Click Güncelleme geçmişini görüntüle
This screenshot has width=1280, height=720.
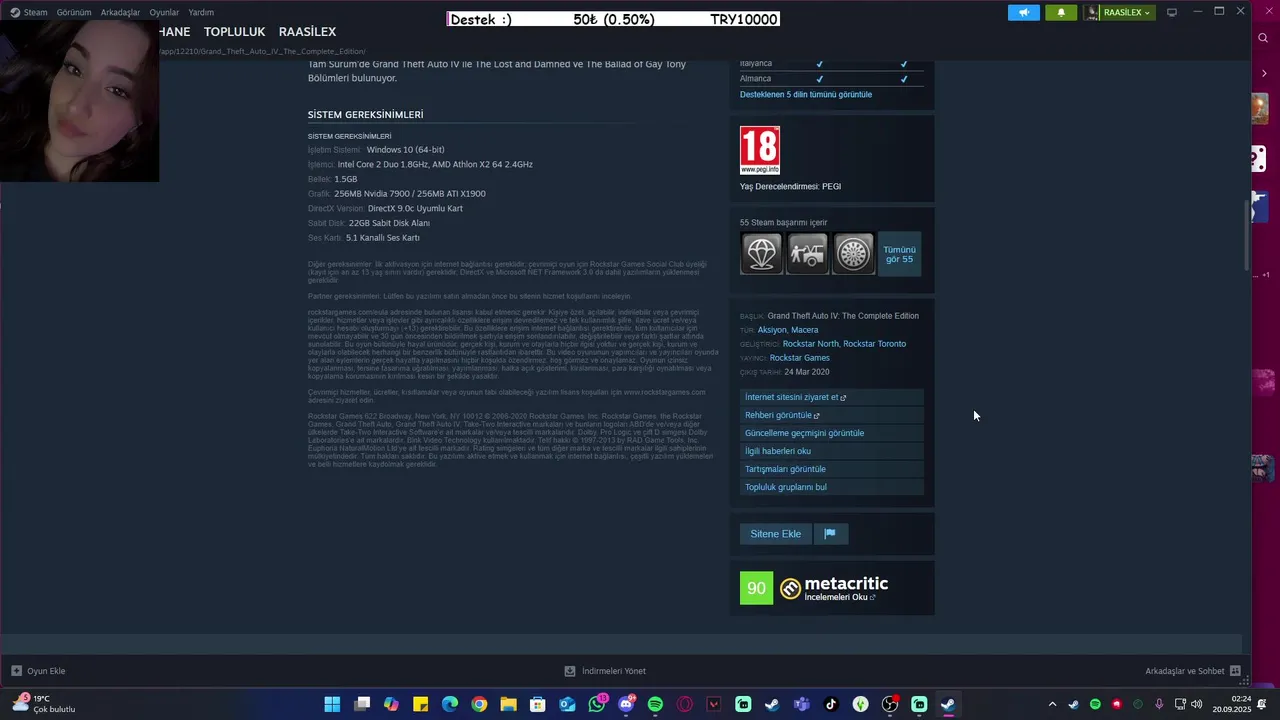[831, 433]
